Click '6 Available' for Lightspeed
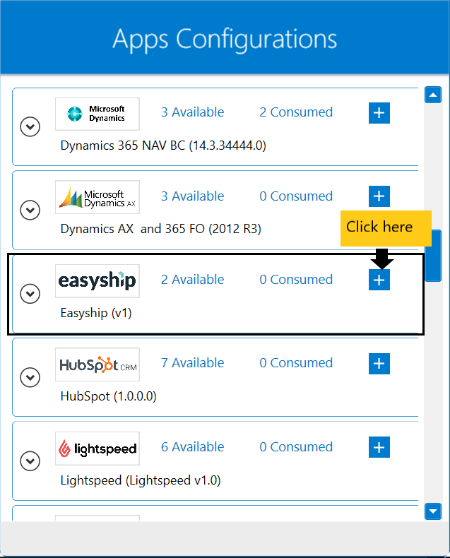The width and height of the screenshot is (450, 558). (x=192, y=447)
